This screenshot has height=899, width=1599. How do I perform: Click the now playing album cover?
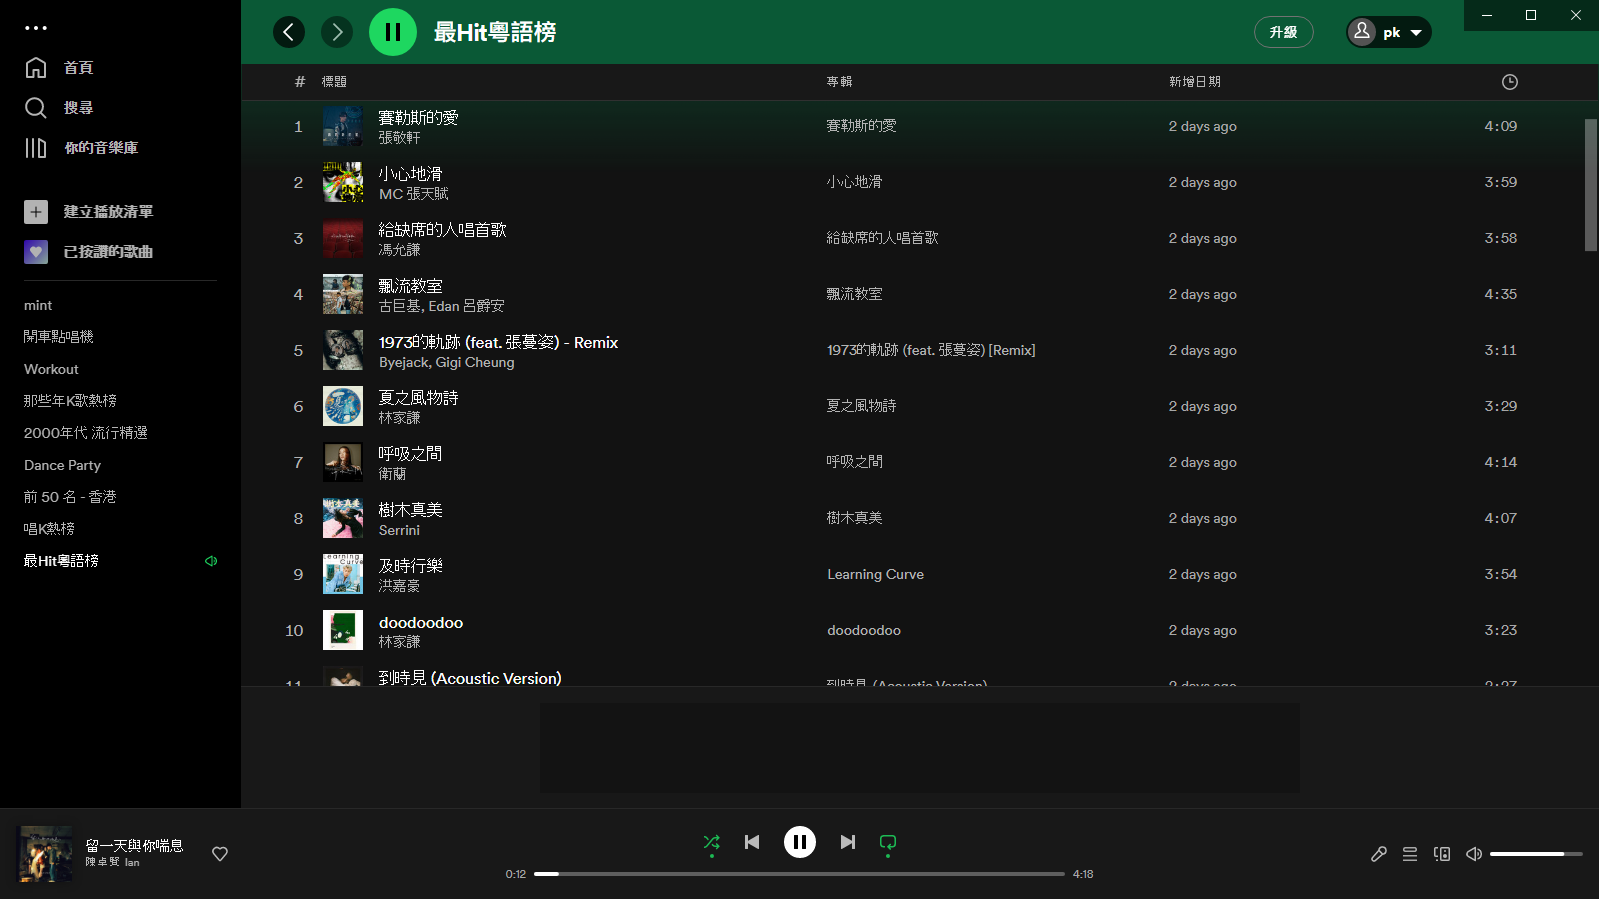coord(46,854)
